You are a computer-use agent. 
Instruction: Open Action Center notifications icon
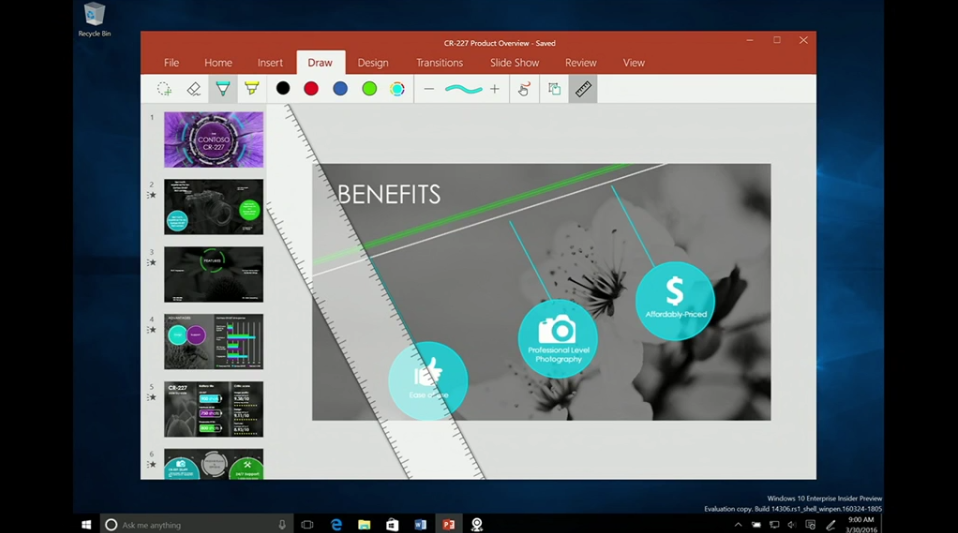(811, 524)
